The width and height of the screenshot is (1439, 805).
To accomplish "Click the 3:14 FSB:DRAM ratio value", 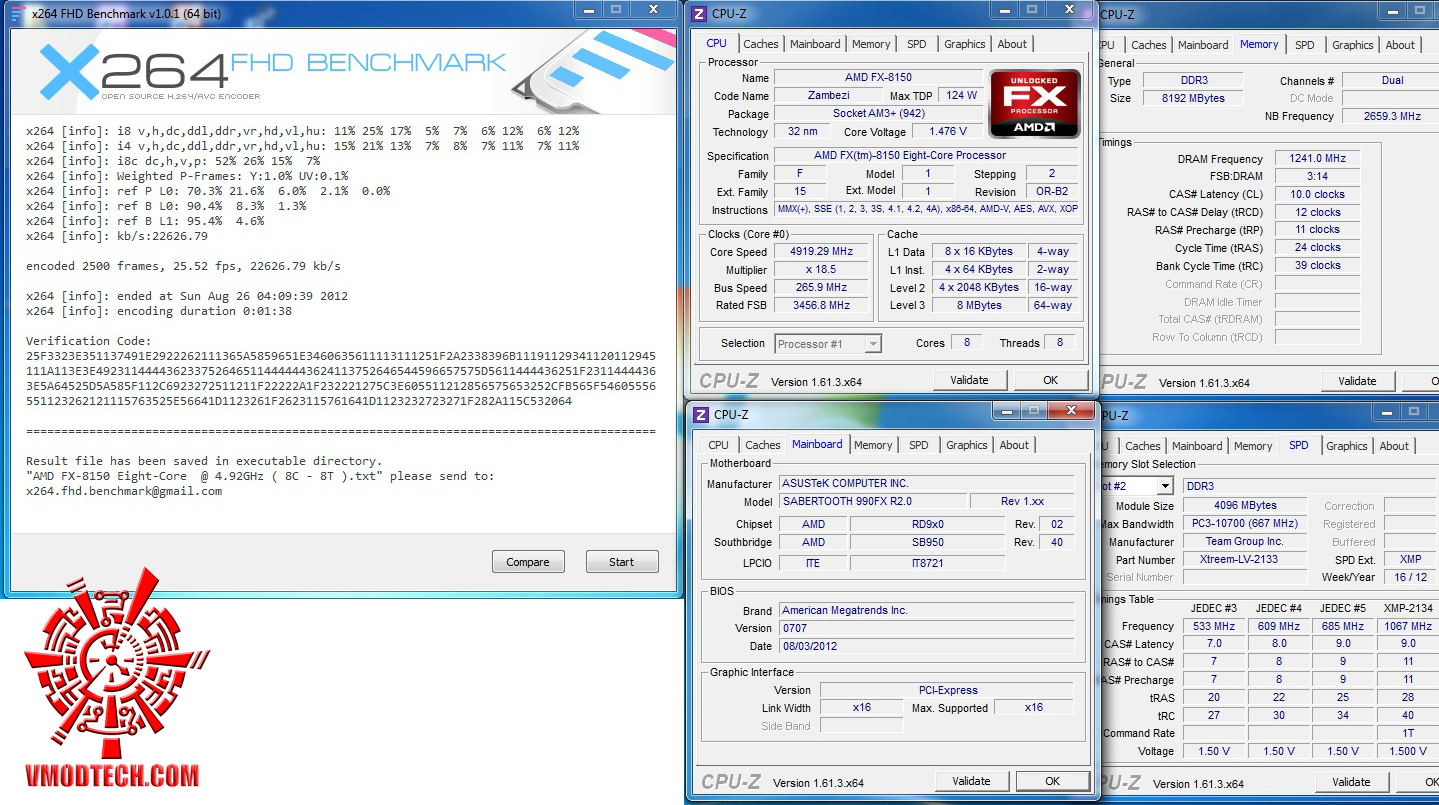I will point(1317,177).
